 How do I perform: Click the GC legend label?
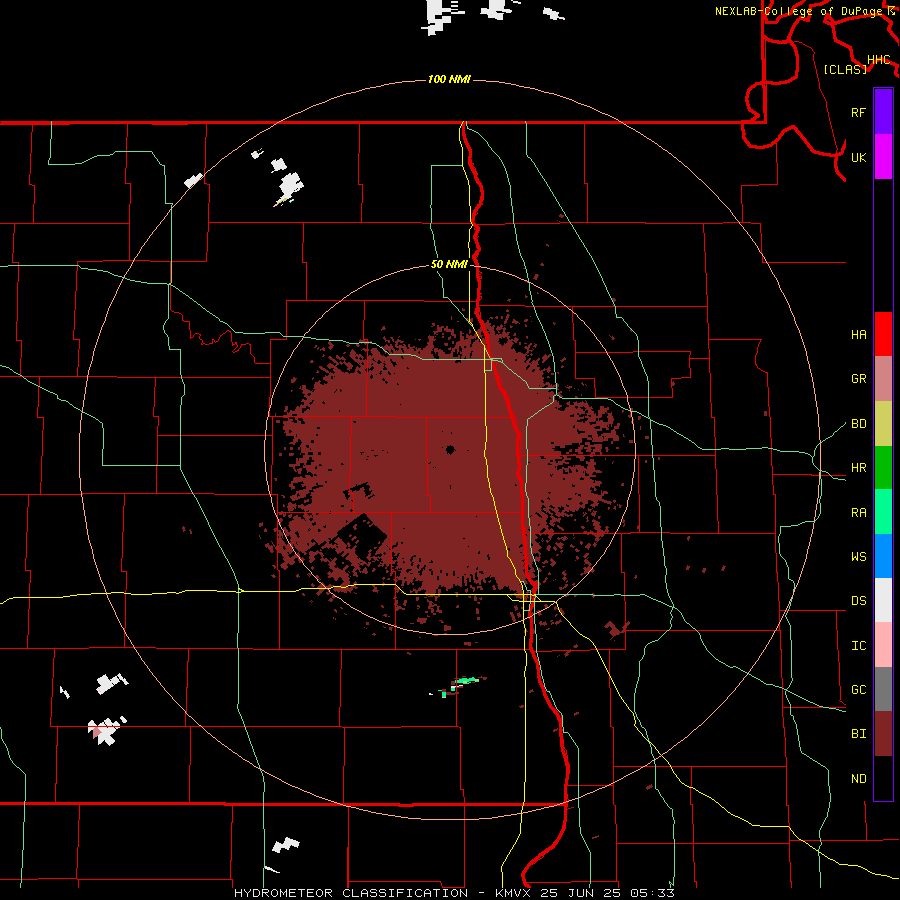coord(858,690)
